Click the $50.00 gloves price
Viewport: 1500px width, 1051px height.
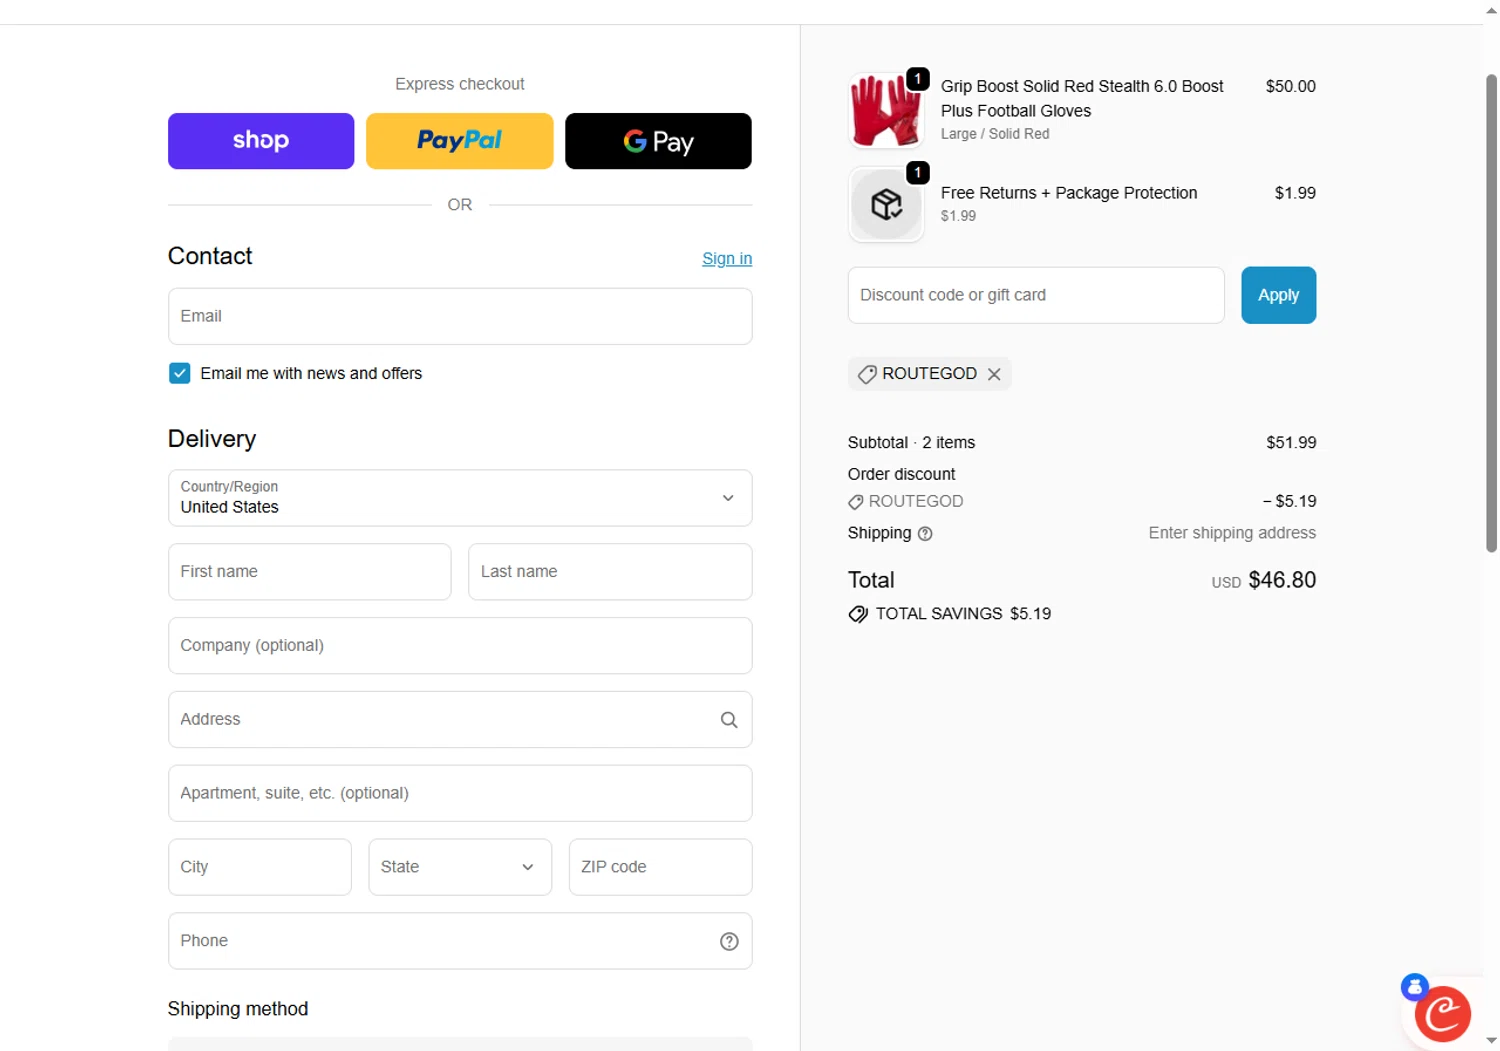pos(1291,86)
